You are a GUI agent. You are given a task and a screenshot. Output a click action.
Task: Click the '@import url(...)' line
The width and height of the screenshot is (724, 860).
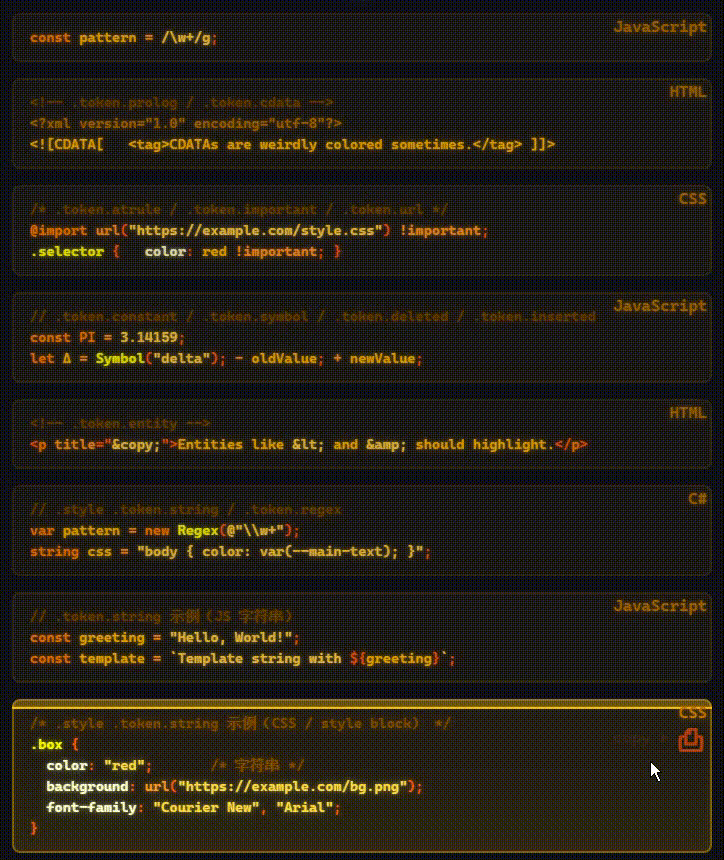coord(259,231)
